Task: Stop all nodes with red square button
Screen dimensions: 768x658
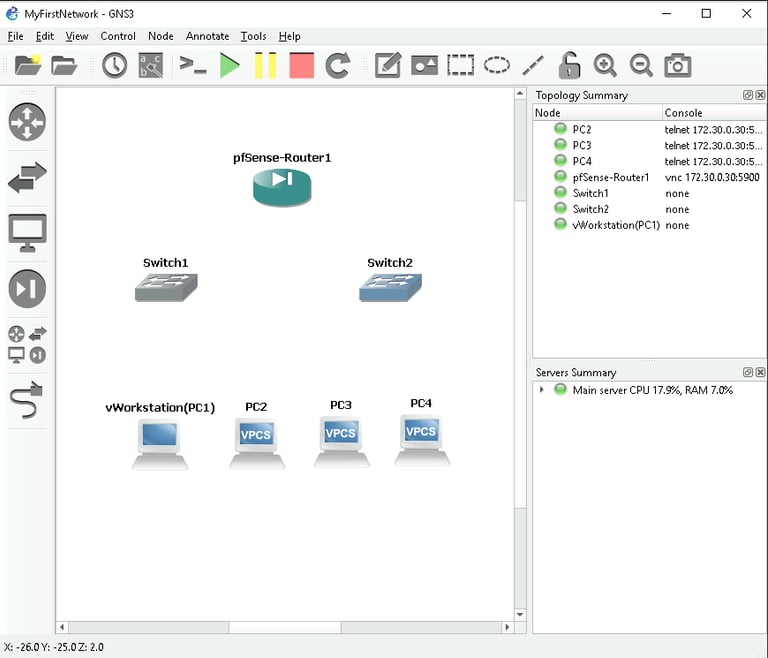Action: 302,65
